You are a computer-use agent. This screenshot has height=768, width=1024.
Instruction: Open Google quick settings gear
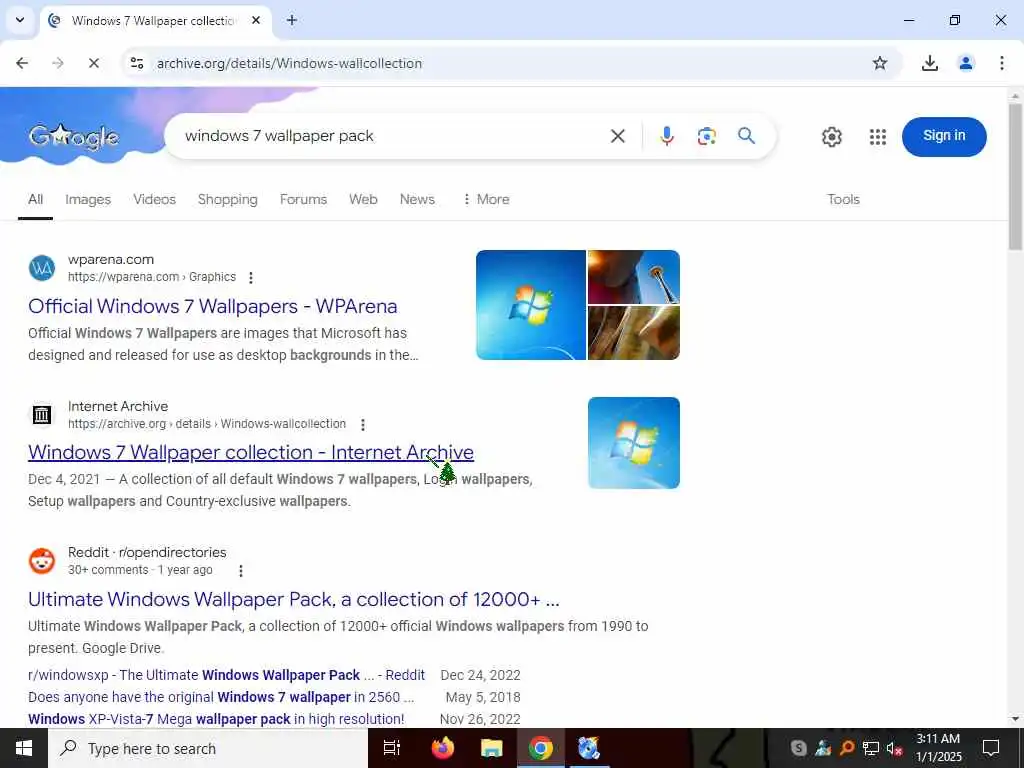[x=831, y=136]
